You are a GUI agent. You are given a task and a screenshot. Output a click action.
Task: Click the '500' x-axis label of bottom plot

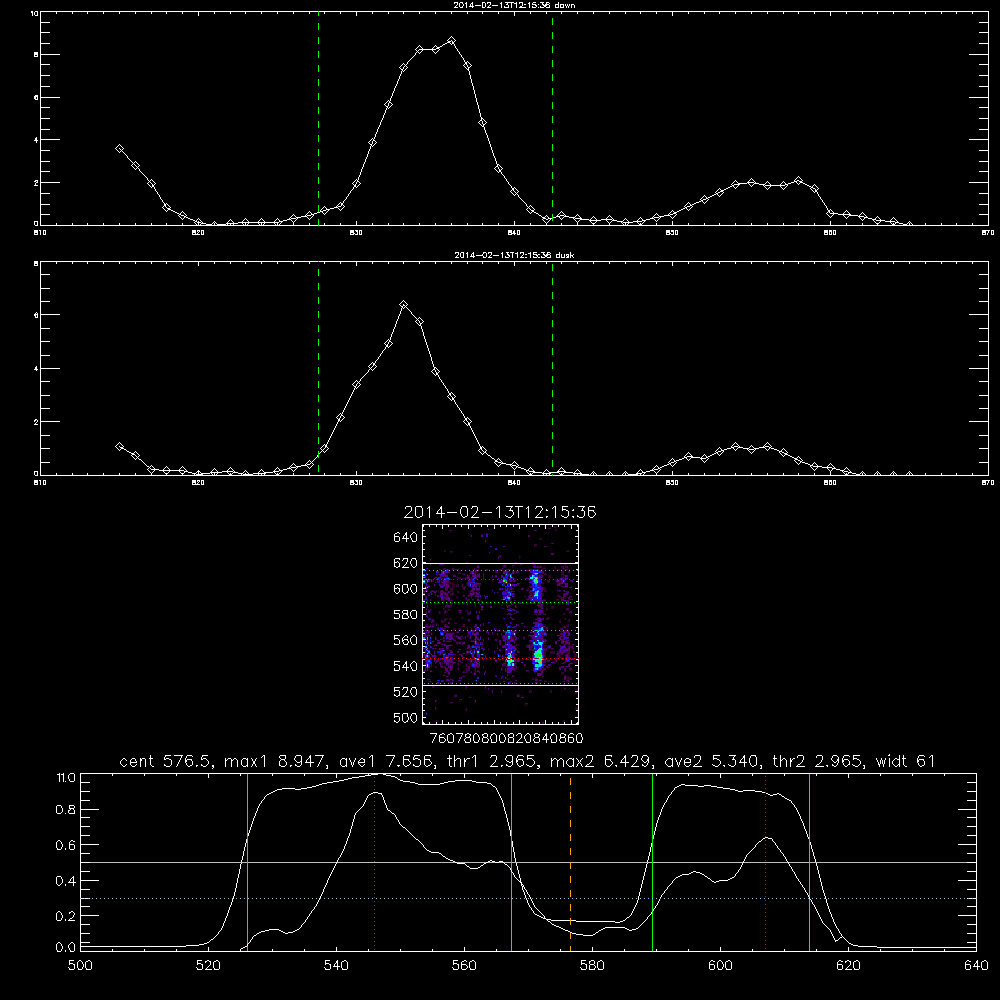(x=80, y=965)
